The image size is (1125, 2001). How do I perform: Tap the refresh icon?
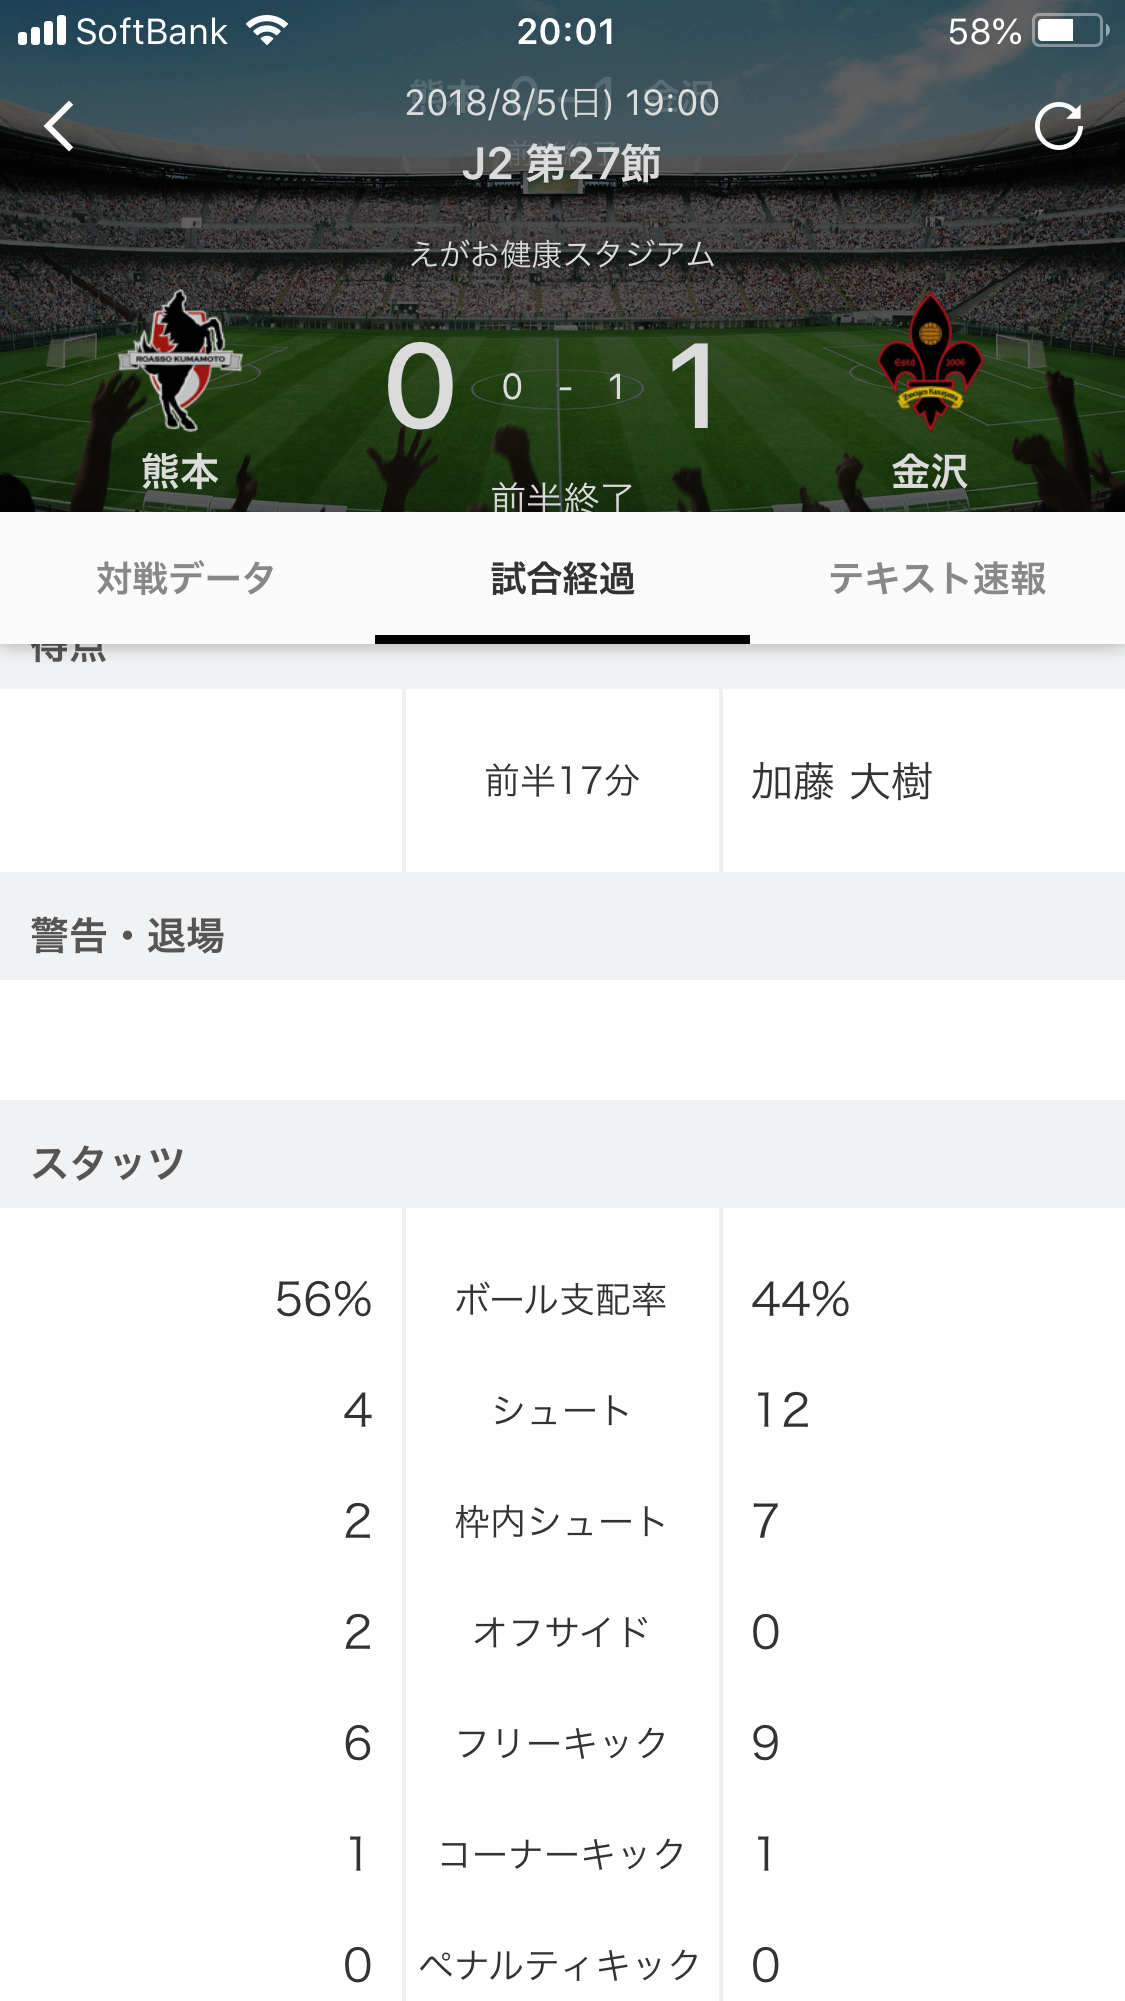point(1059,126)
